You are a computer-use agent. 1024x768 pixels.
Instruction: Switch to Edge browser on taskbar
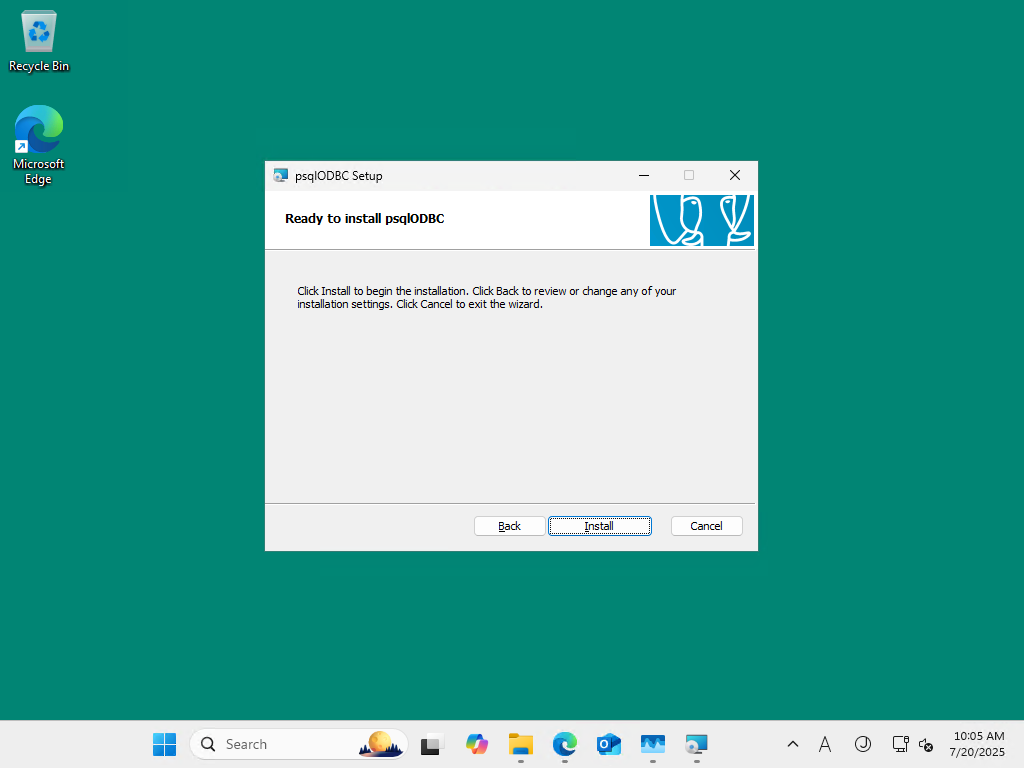pyautogui.click(x=565, y=744)
